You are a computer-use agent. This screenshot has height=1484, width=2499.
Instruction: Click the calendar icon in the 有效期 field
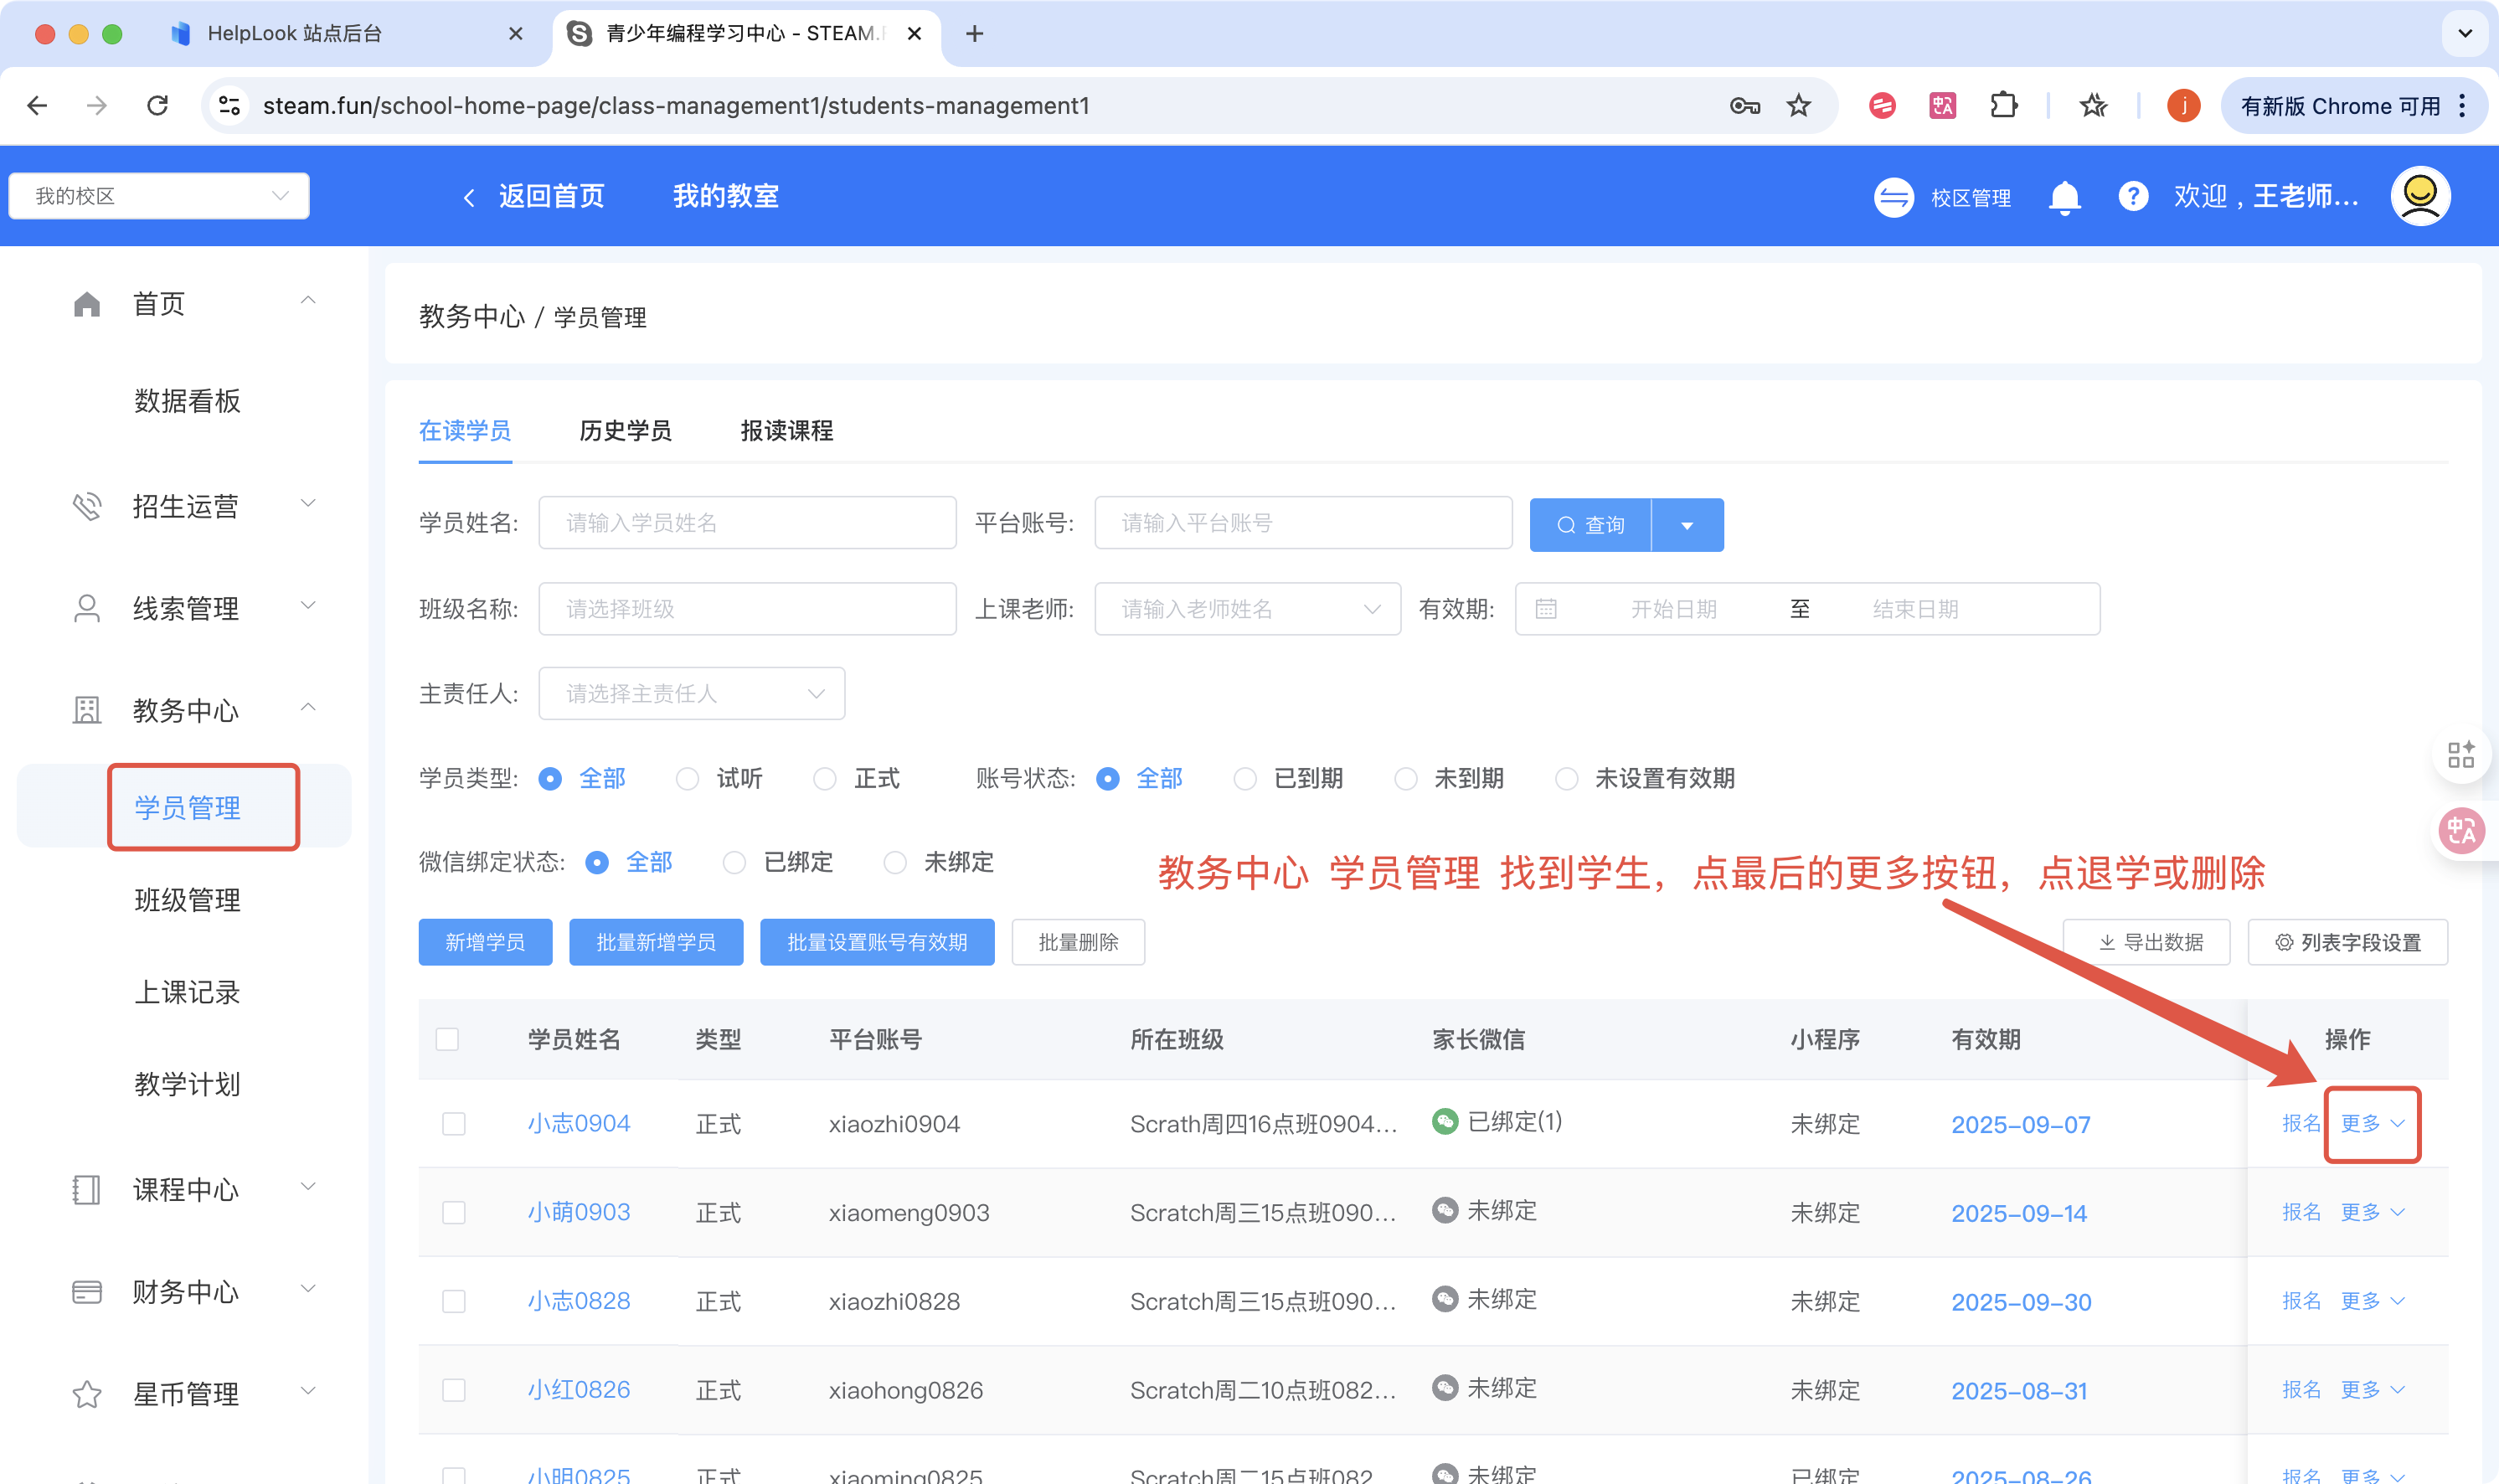[1546, 608]
